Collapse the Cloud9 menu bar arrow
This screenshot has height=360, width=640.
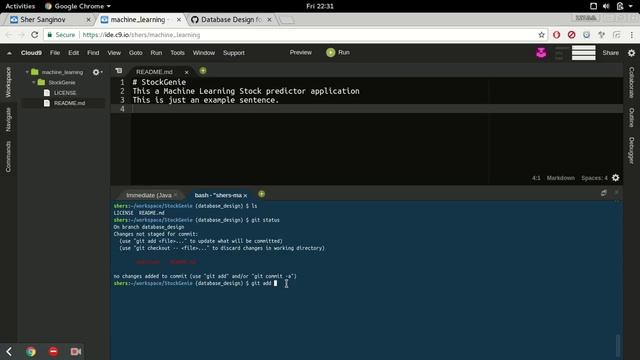tap(9, 53)
